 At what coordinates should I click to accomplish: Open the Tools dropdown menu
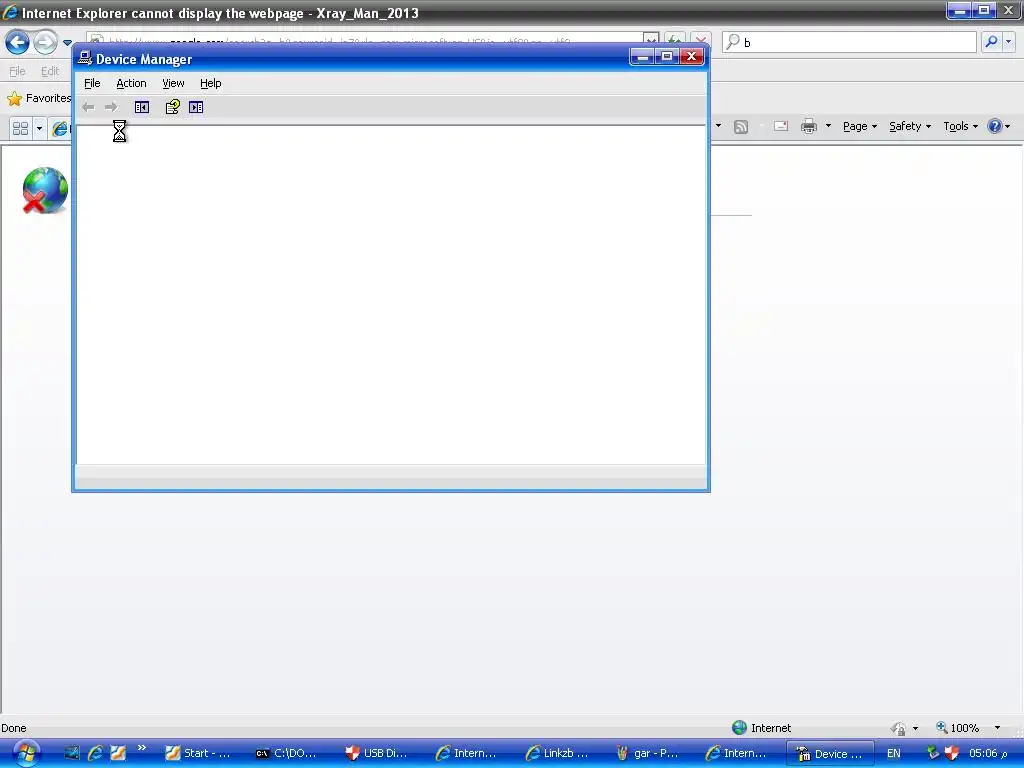960,126
